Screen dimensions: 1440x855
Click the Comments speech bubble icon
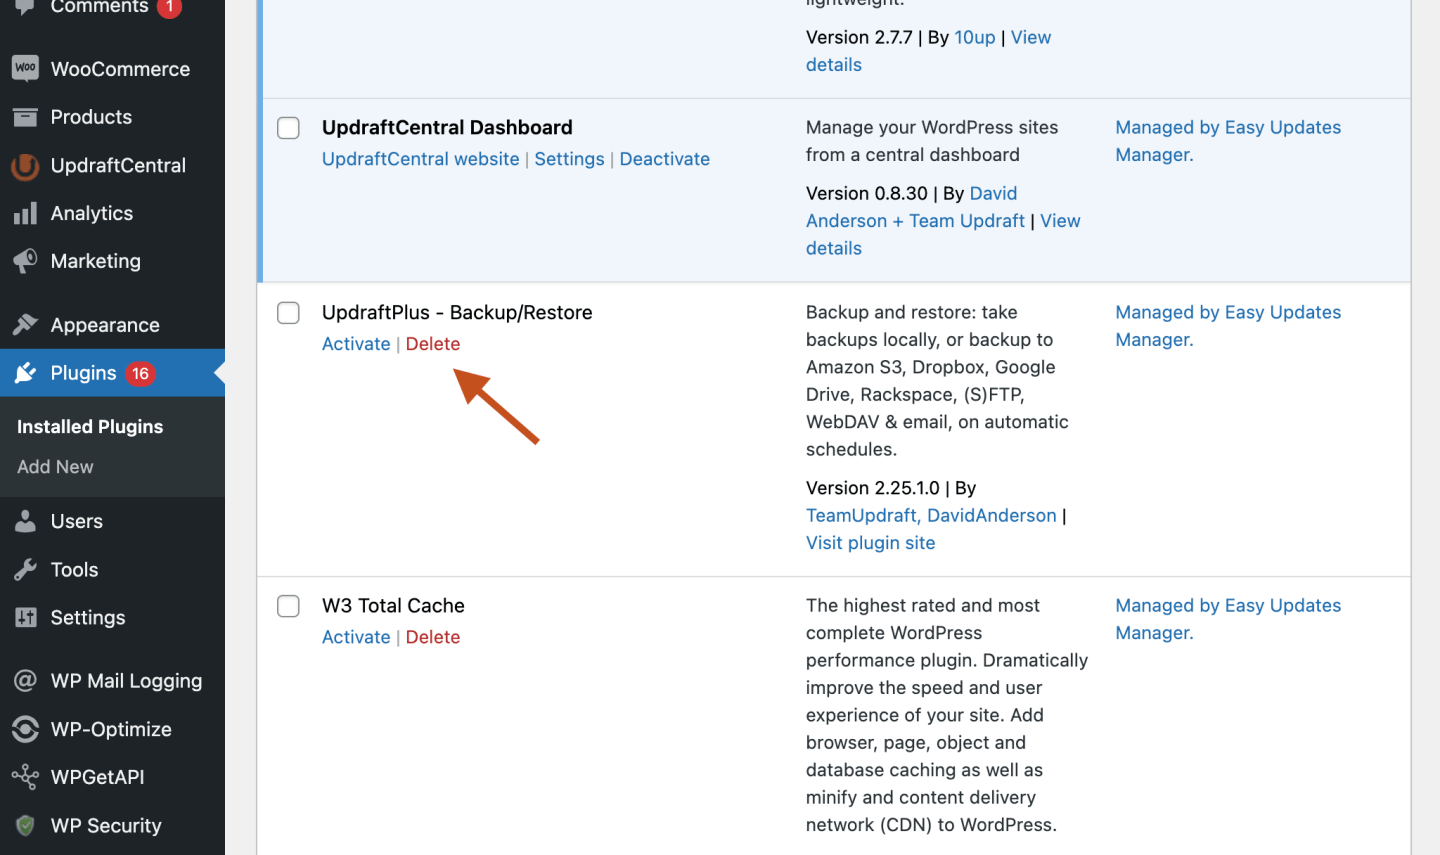(x=22, y=8)
